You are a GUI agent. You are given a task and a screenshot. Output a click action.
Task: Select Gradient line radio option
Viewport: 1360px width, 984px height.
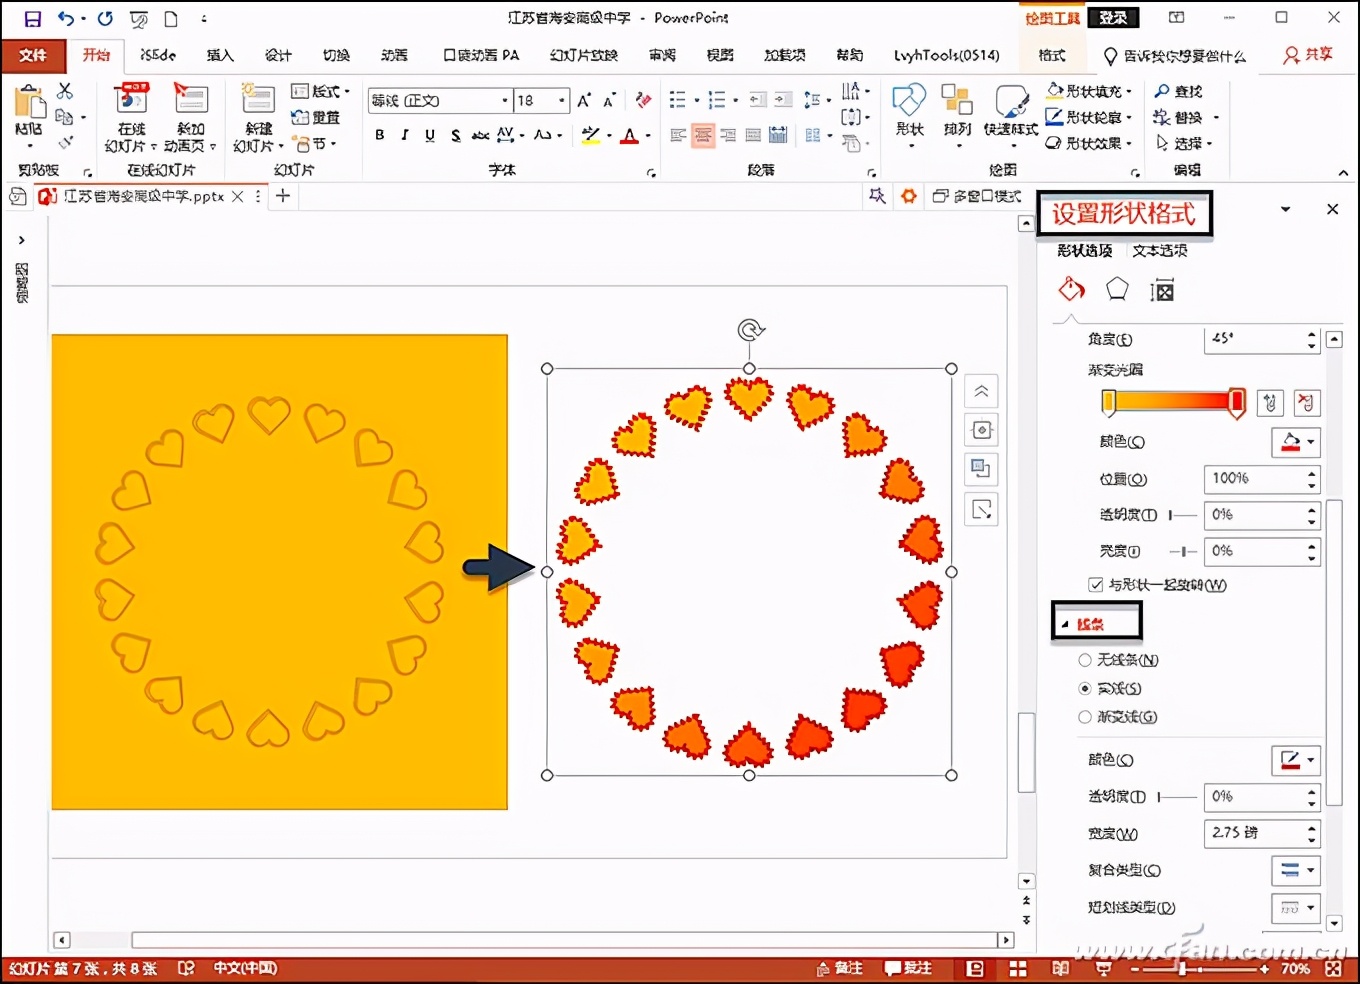pyautogui.click(x=1085, y=717)
